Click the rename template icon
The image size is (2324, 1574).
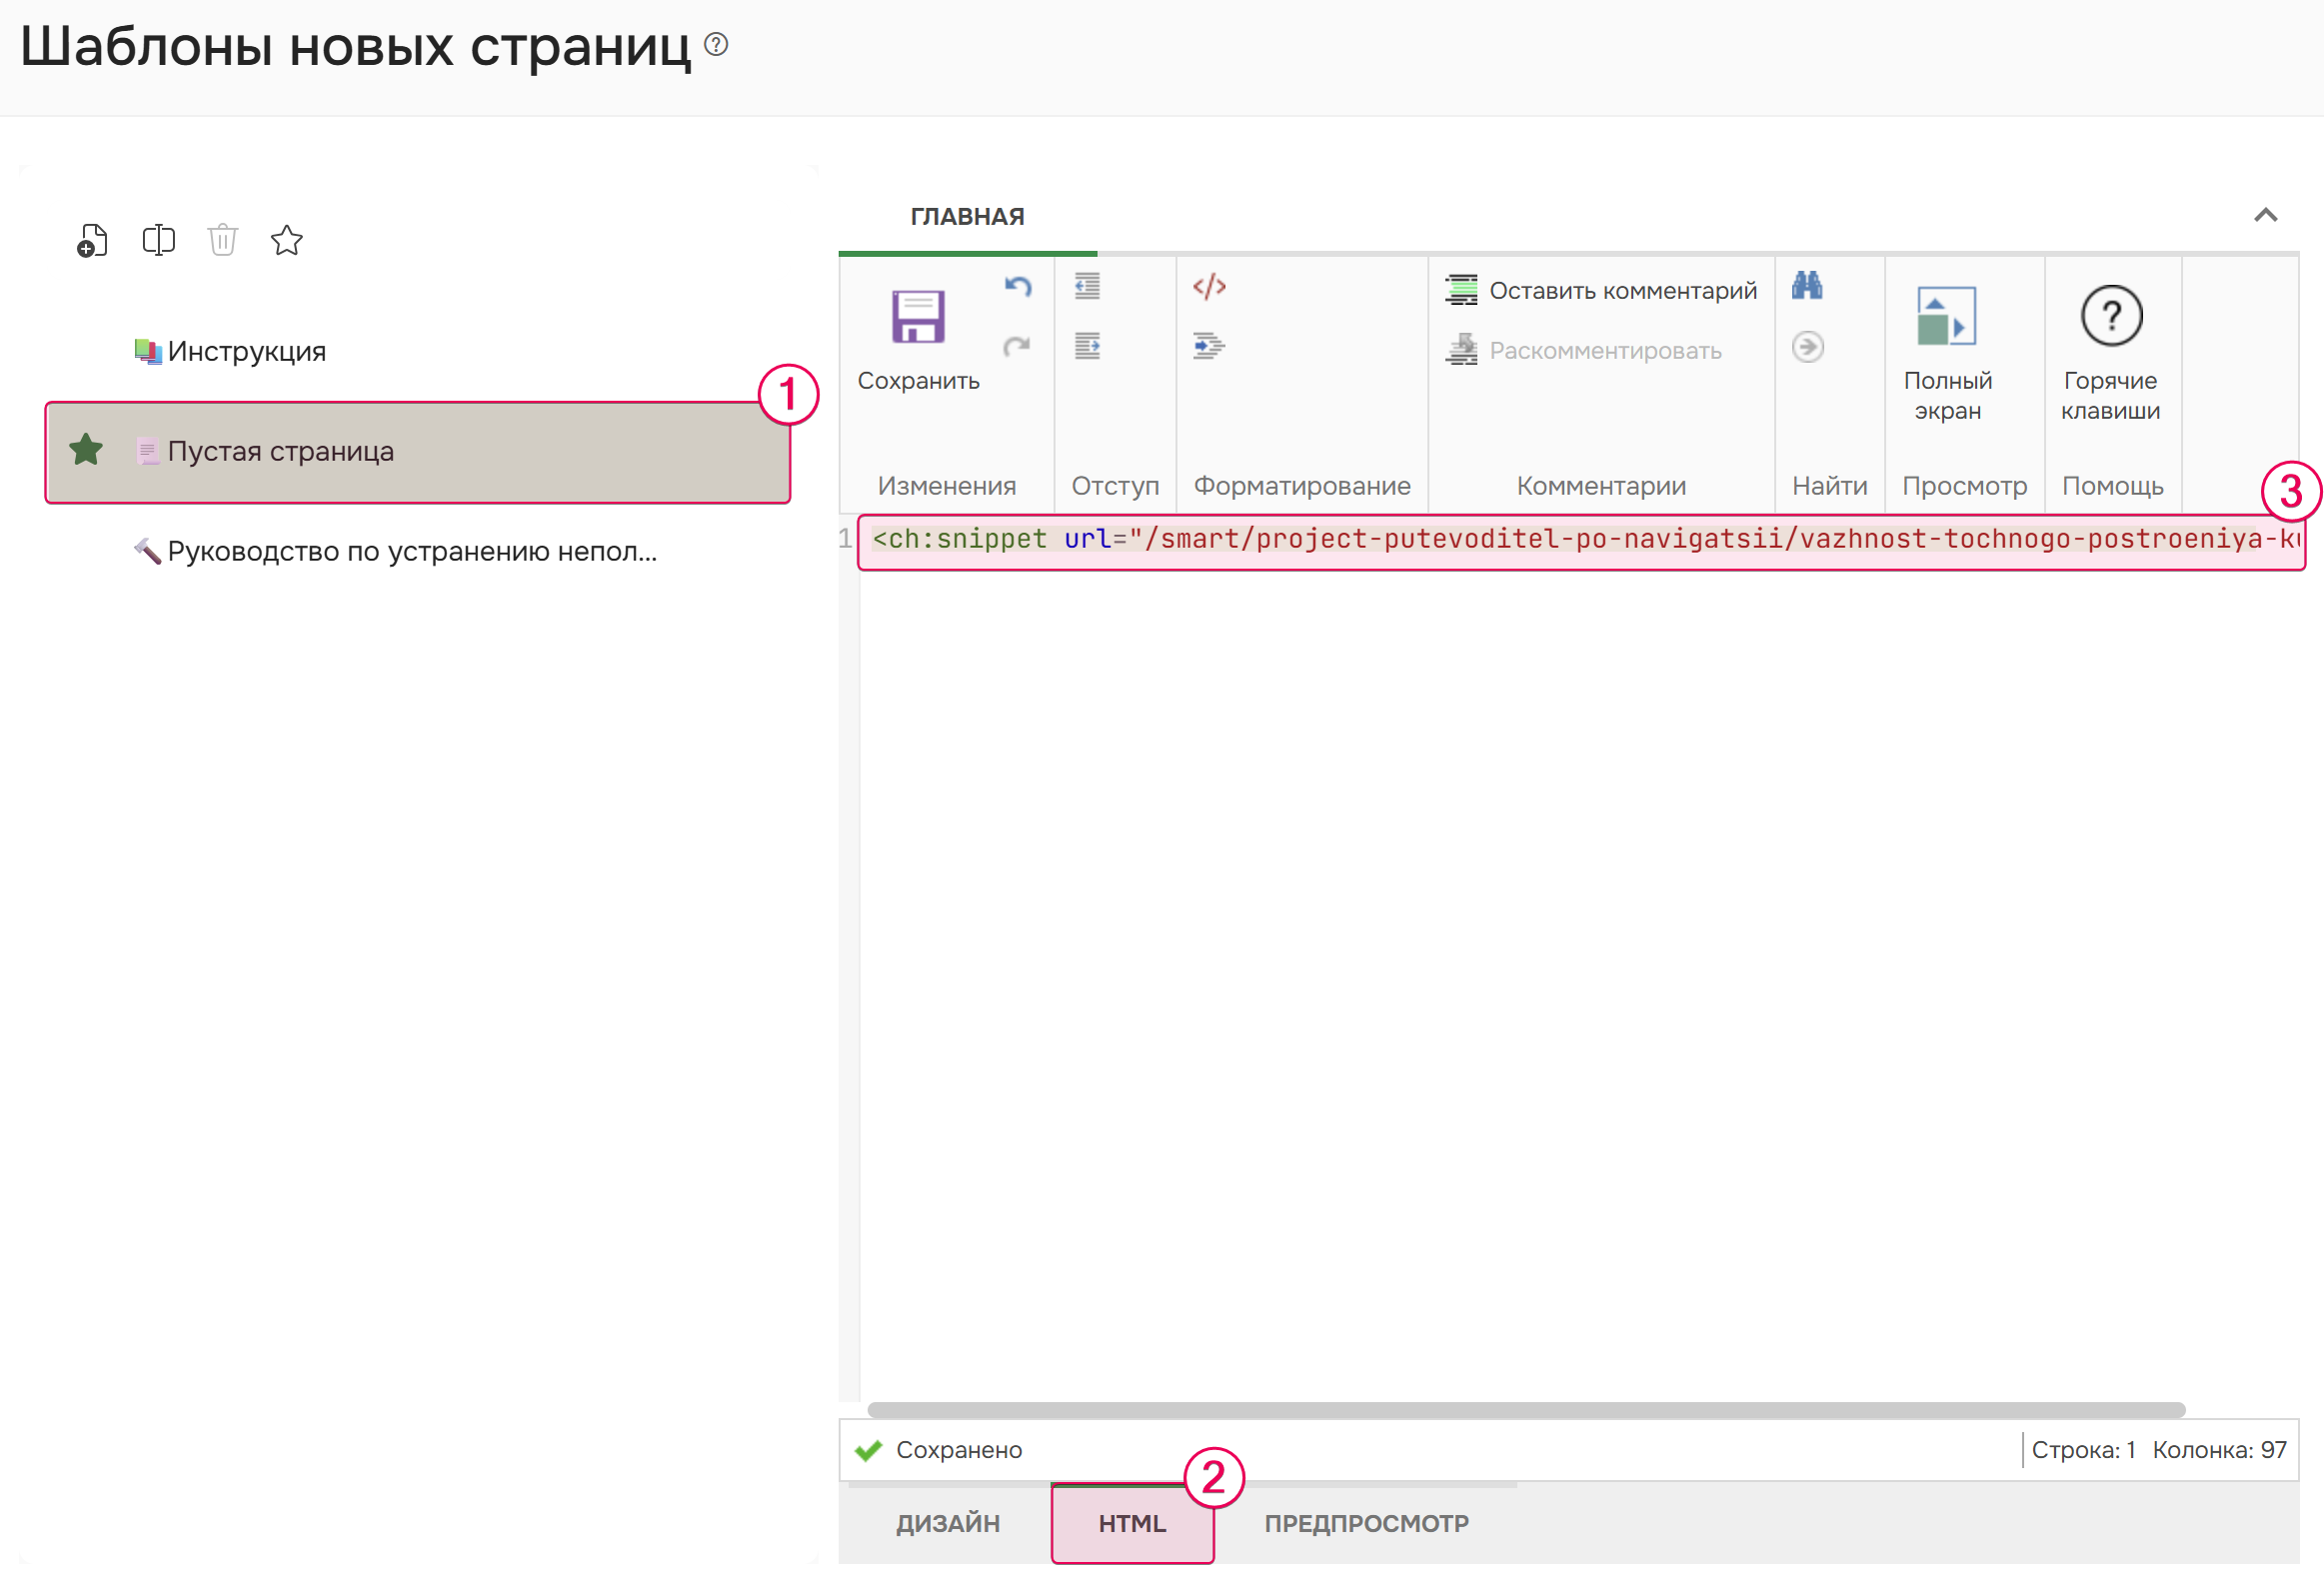158,241
